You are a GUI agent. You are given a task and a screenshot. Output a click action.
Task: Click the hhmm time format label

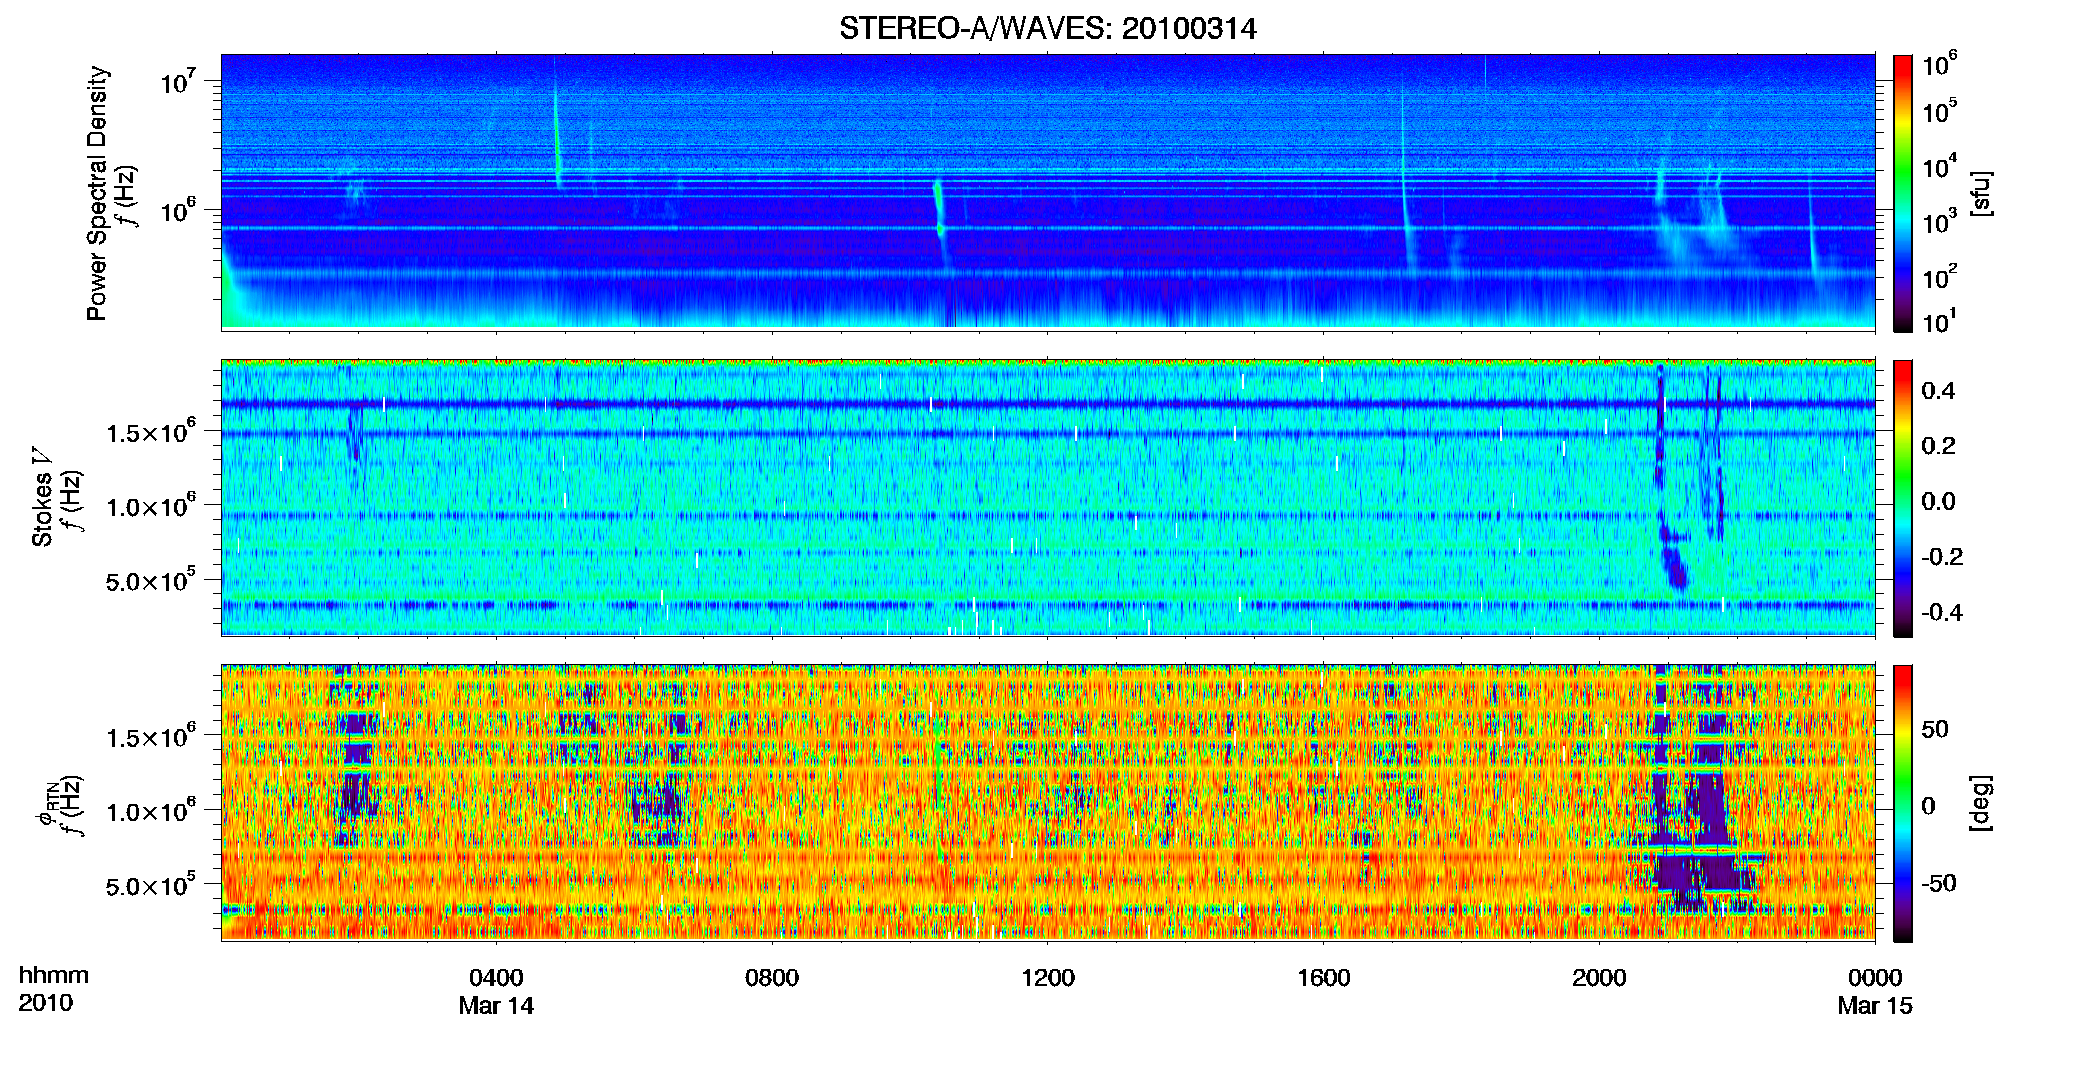[54, 976]
